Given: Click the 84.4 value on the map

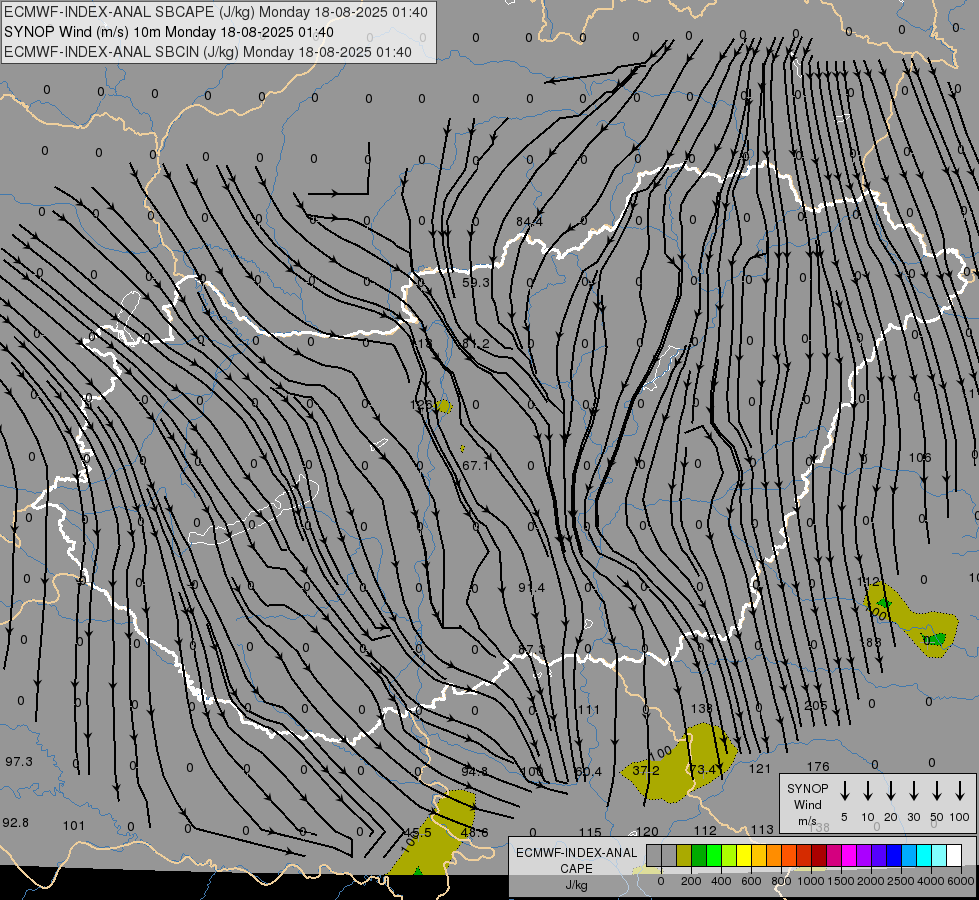Looking at the screenshot, I should tap(529, 222).
